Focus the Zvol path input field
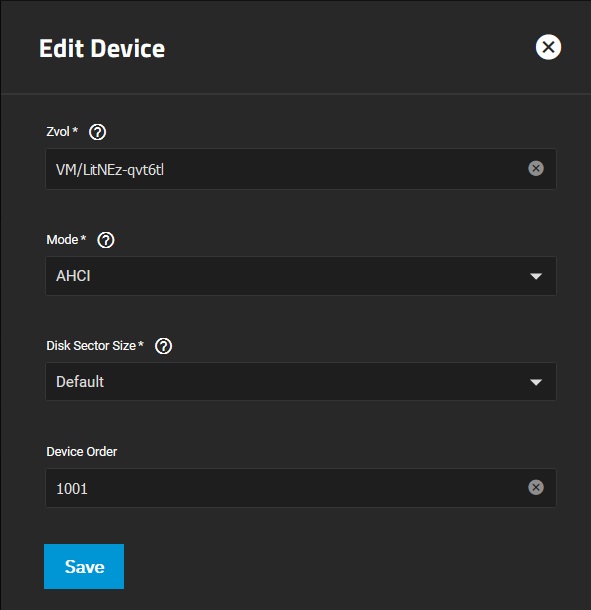The width and height of the screenshot is (591, 610). tap(286, 169)
